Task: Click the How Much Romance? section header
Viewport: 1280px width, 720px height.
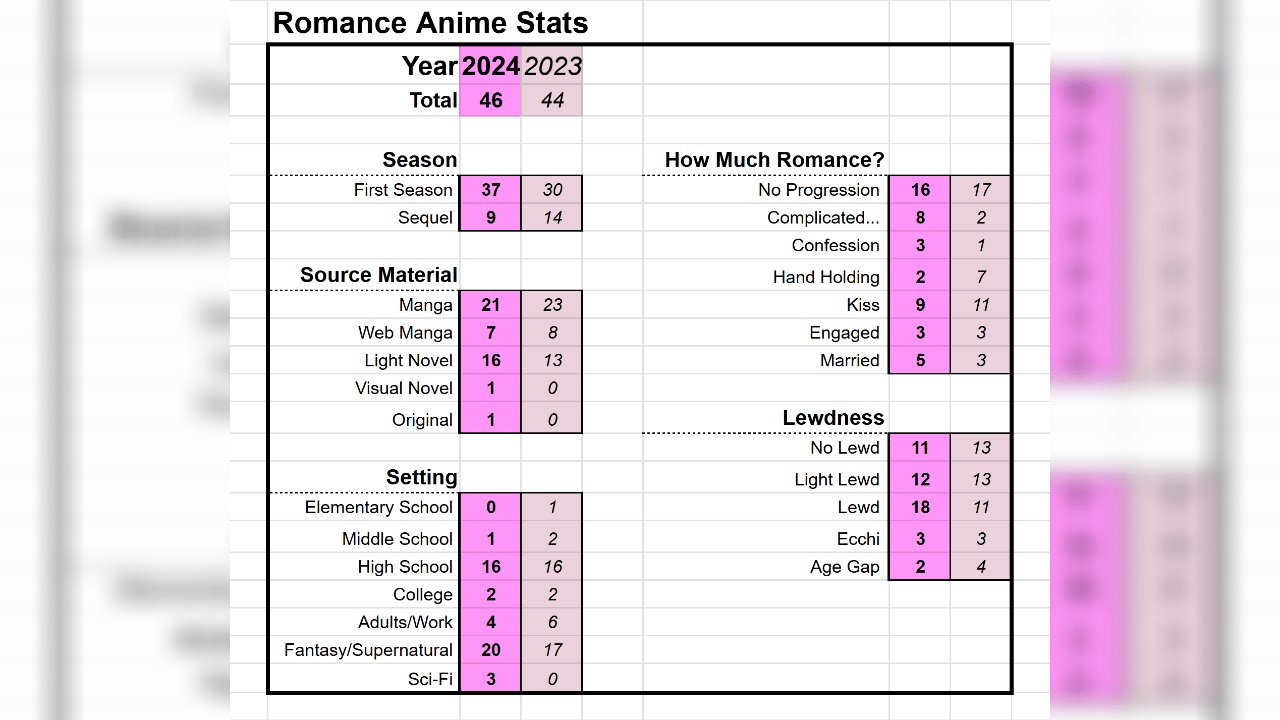Action: tap(774, 160)
